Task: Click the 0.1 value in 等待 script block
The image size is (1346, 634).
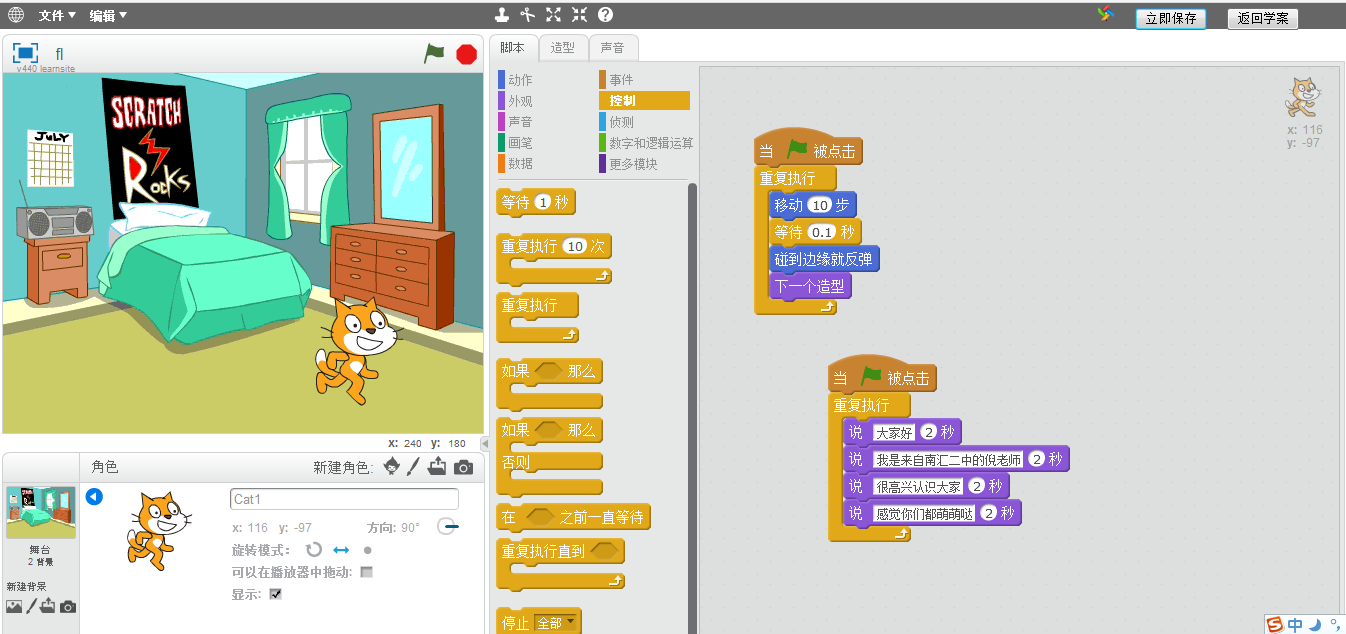Action: [822, 232]
